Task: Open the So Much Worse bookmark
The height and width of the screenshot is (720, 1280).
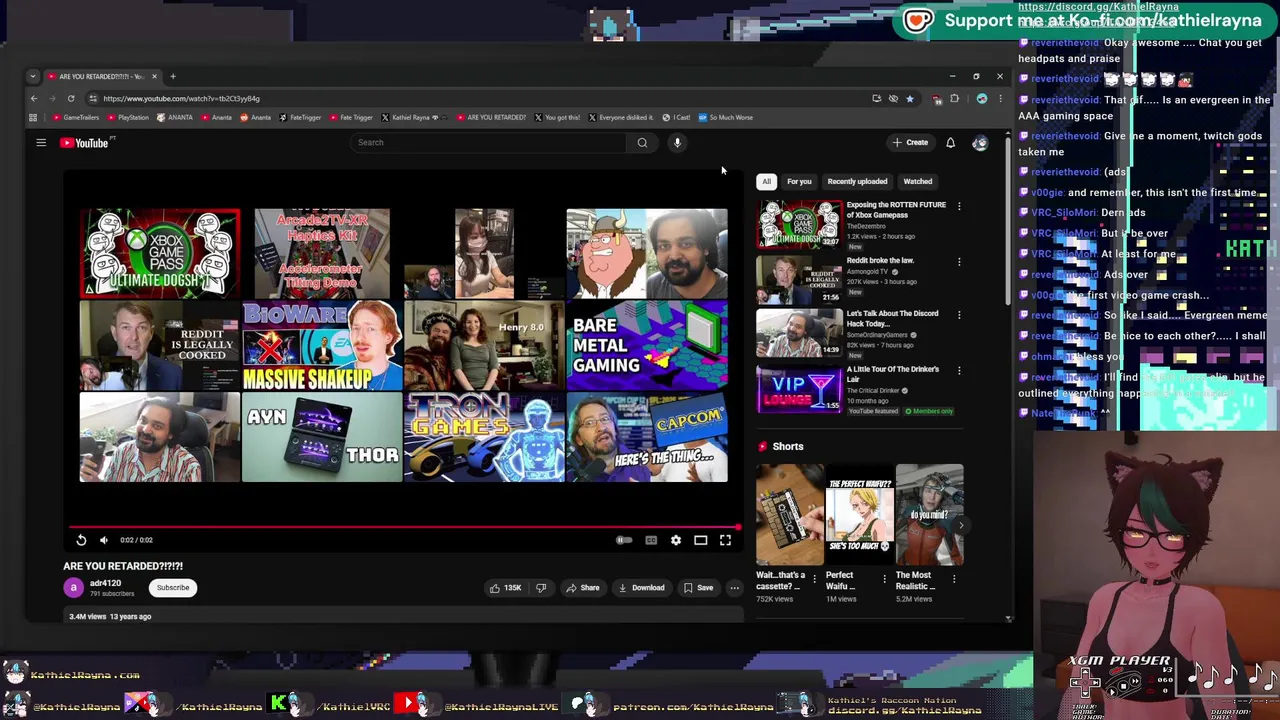Action: point(726,117)
